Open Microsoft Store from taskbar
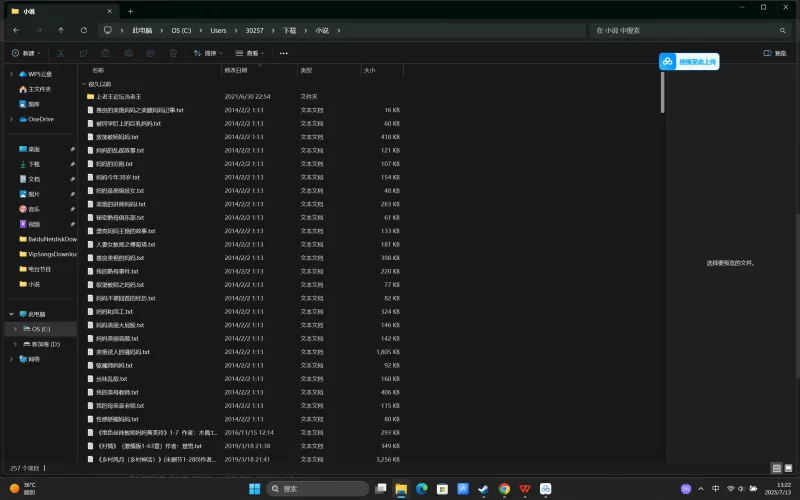Image resolution: width=800 pixels, height=500 pixels. (442, 489)
